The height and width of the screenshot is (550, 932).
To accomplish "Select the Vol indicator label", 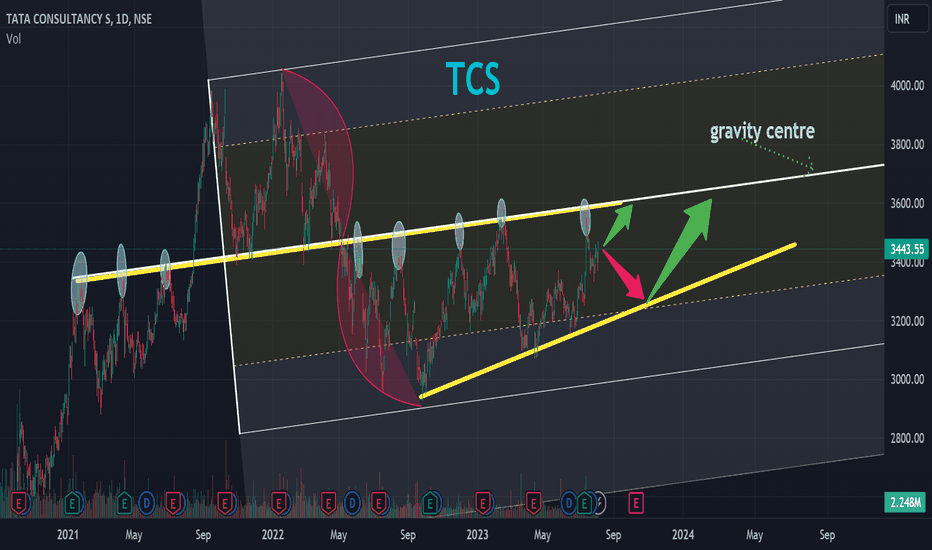I will 13,39.
